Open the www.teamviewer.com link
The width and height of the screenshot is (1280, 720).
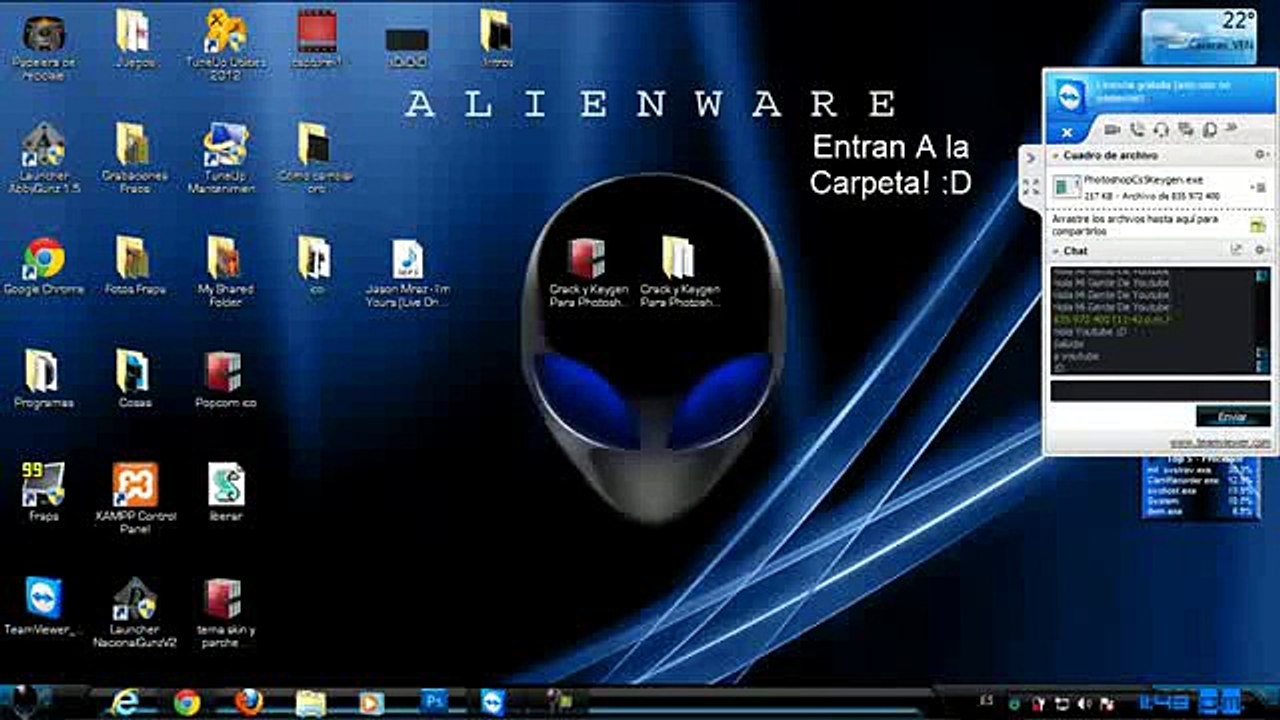coord(1220,442)
